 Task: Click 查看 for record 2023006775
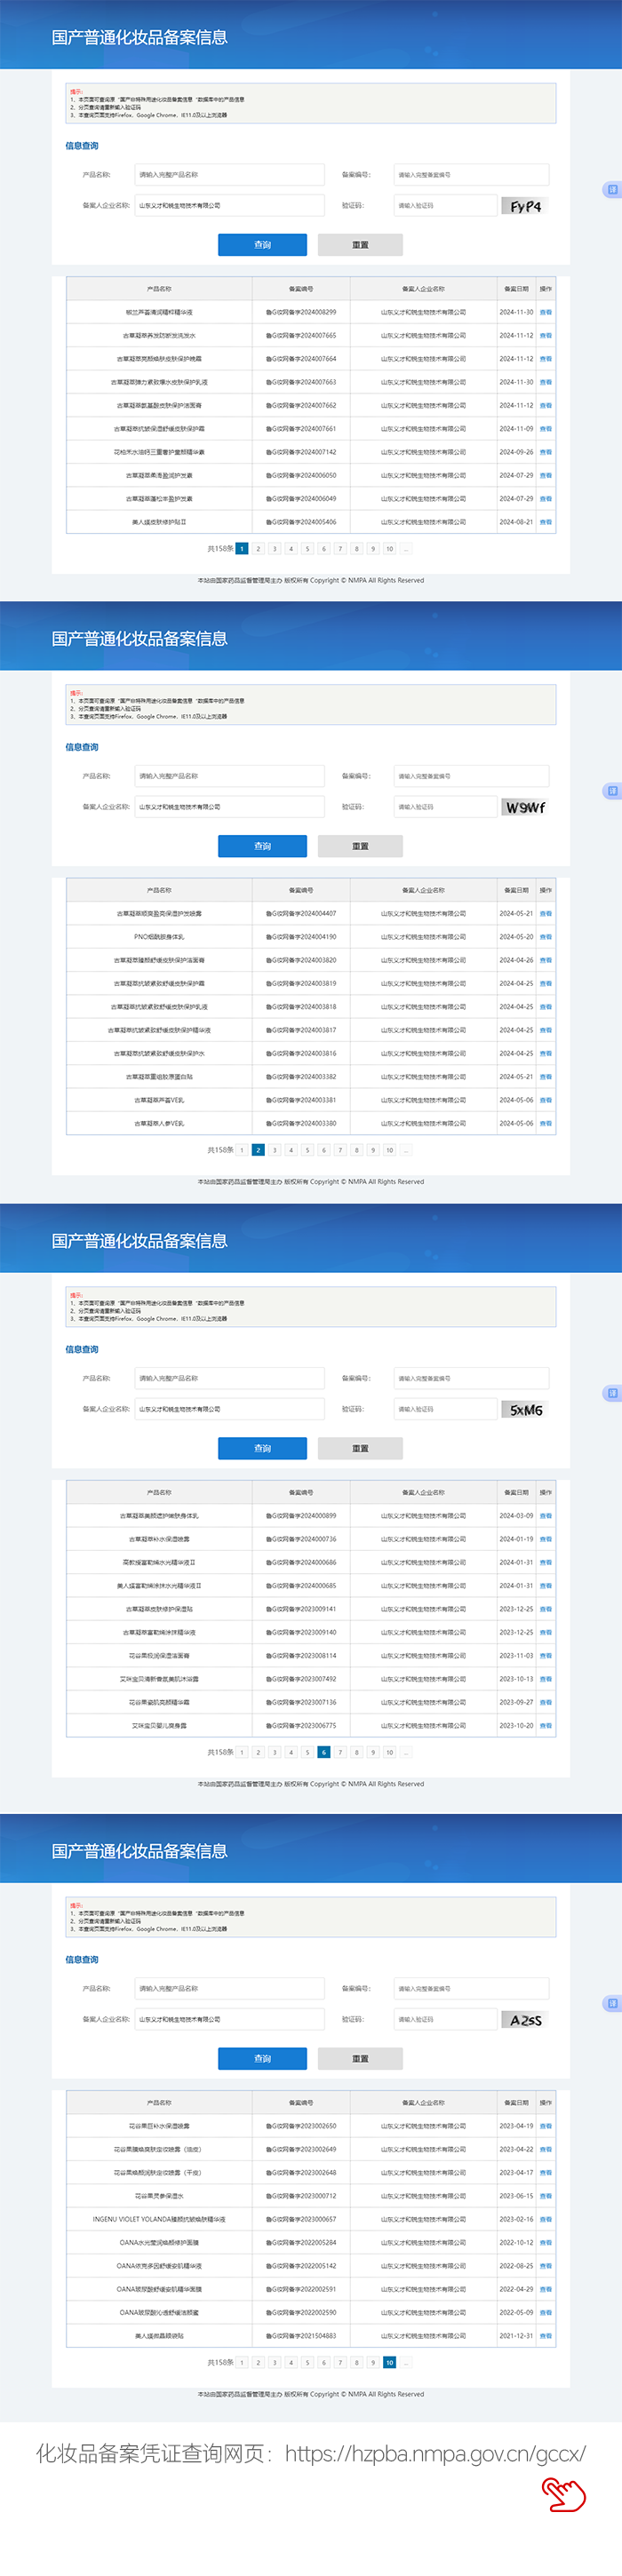pyautogui.click(x=545, y=1726)
